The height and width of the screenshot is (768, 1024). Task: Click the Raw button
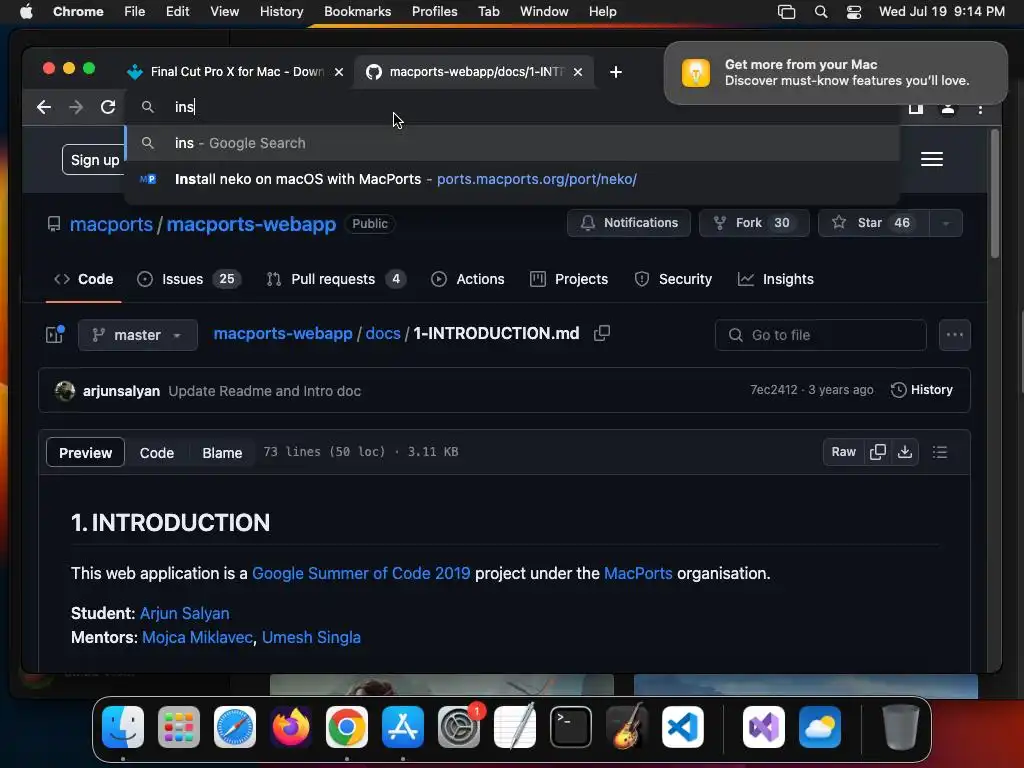click(x=843, y=452)
